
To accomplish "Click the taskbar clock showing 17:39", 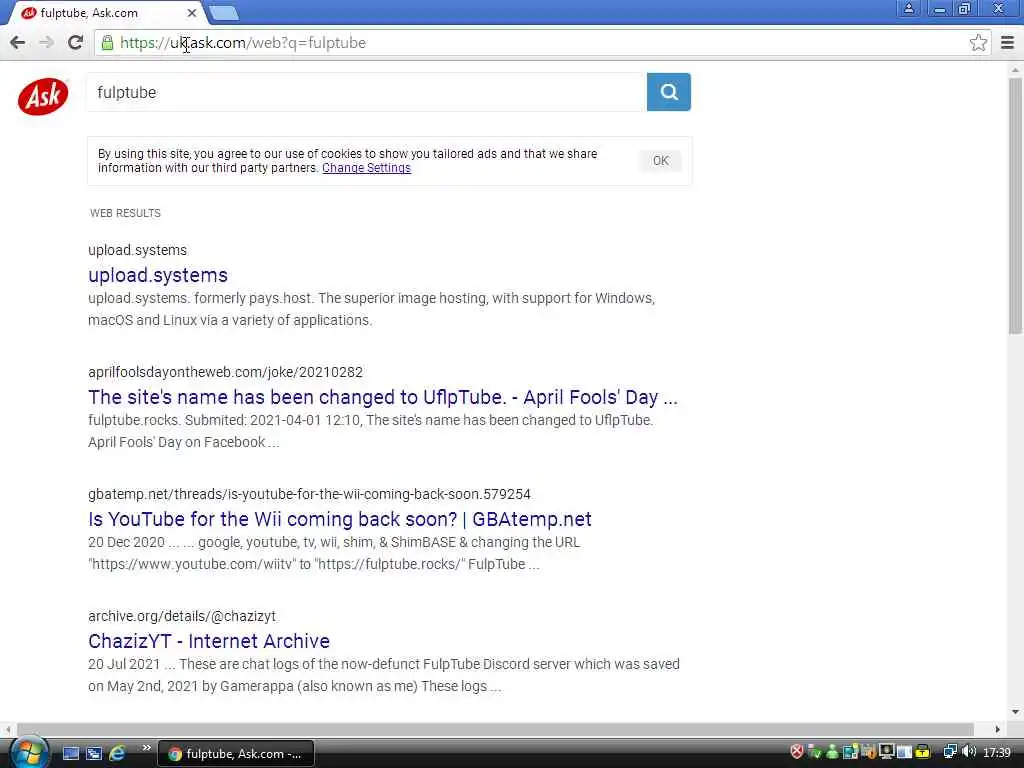I will tap(997, 753).
